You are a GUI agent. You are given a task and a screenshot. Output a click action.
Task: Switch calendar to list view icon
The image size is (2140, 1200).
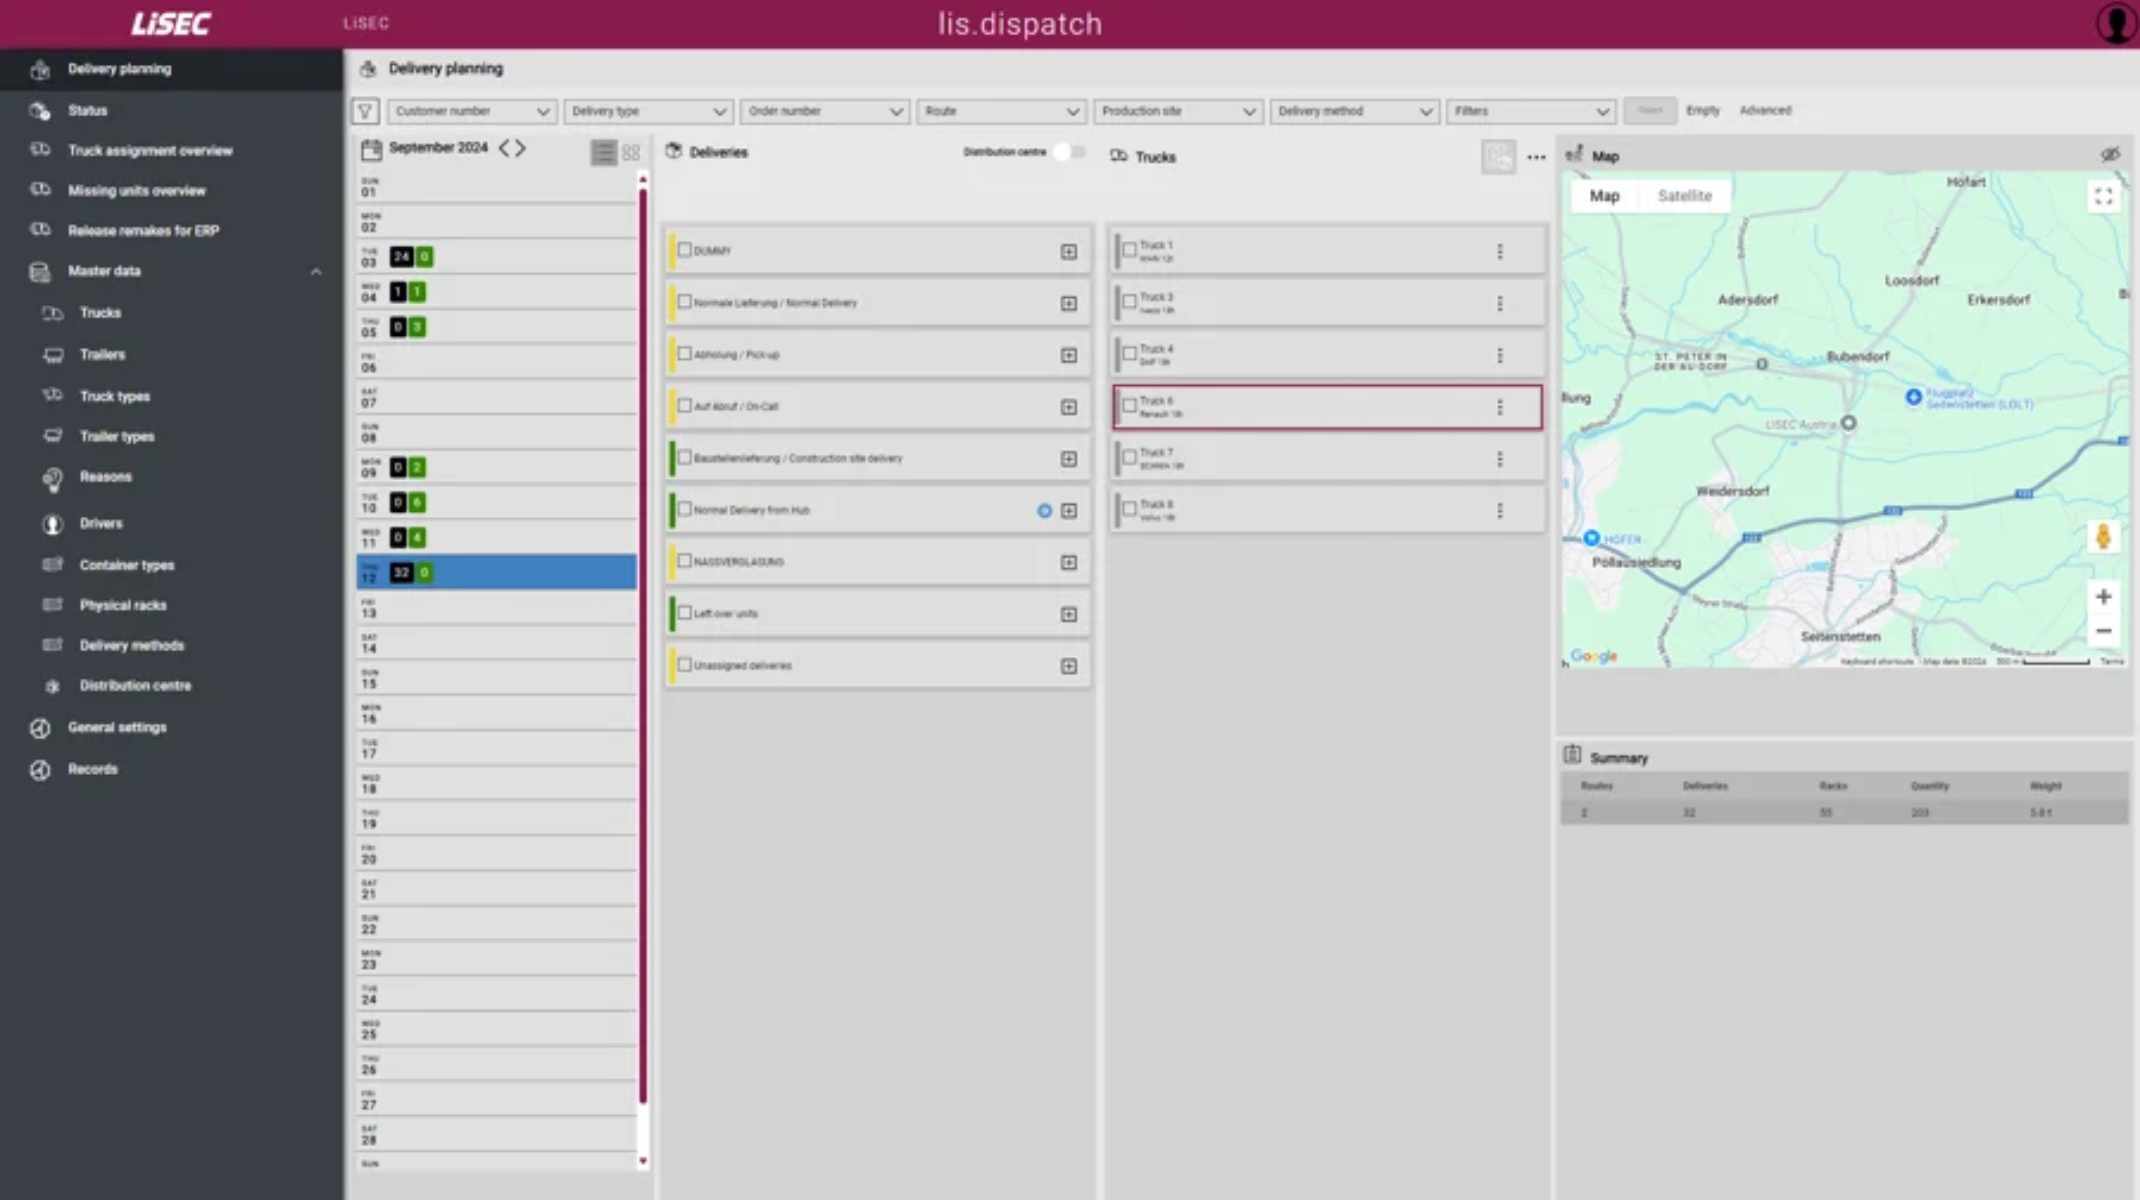coord(603,152)
